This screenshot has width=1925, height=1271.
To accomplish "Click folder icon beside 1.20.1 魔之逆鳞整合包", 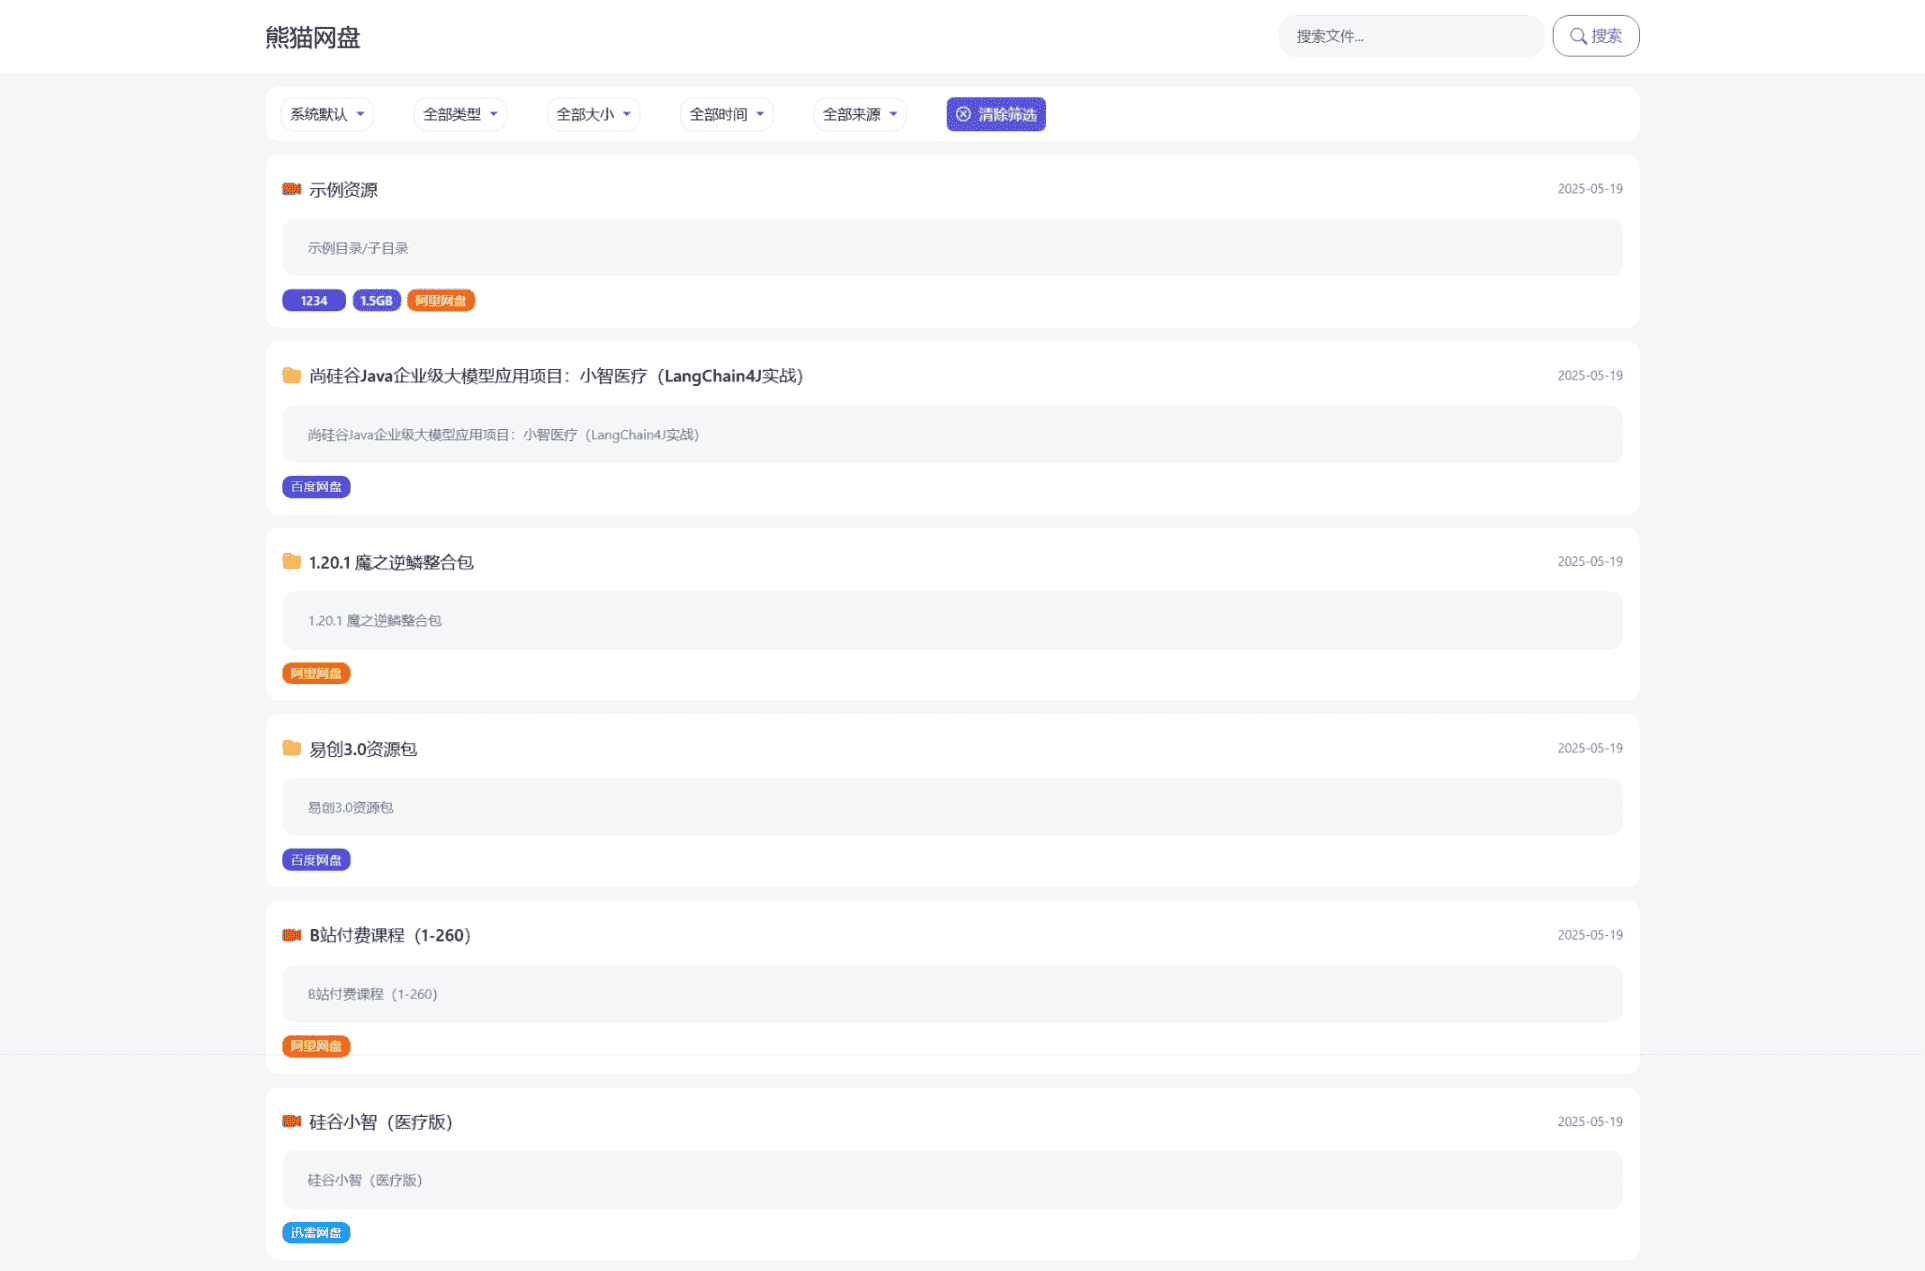I will [291, 562].
